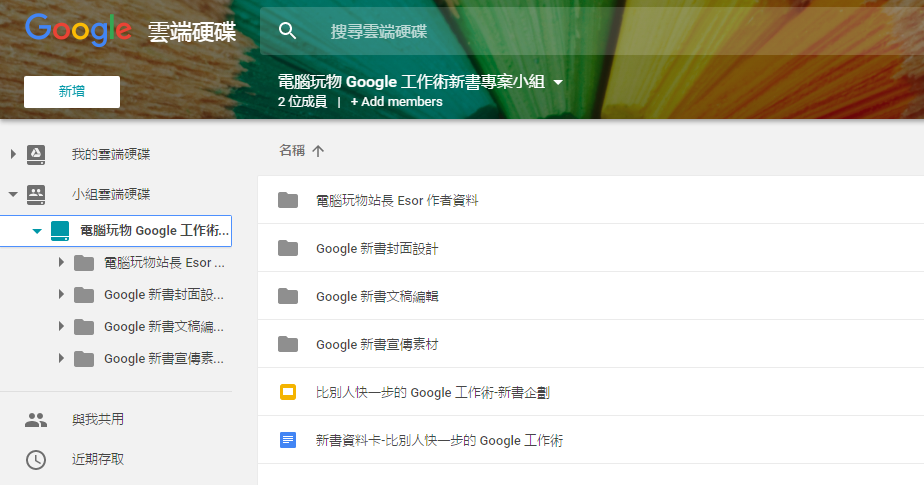Screen dimensions: 924x485
Task: Select Google 新書文稿編輯 folder name
Action: tap(377, 296)
